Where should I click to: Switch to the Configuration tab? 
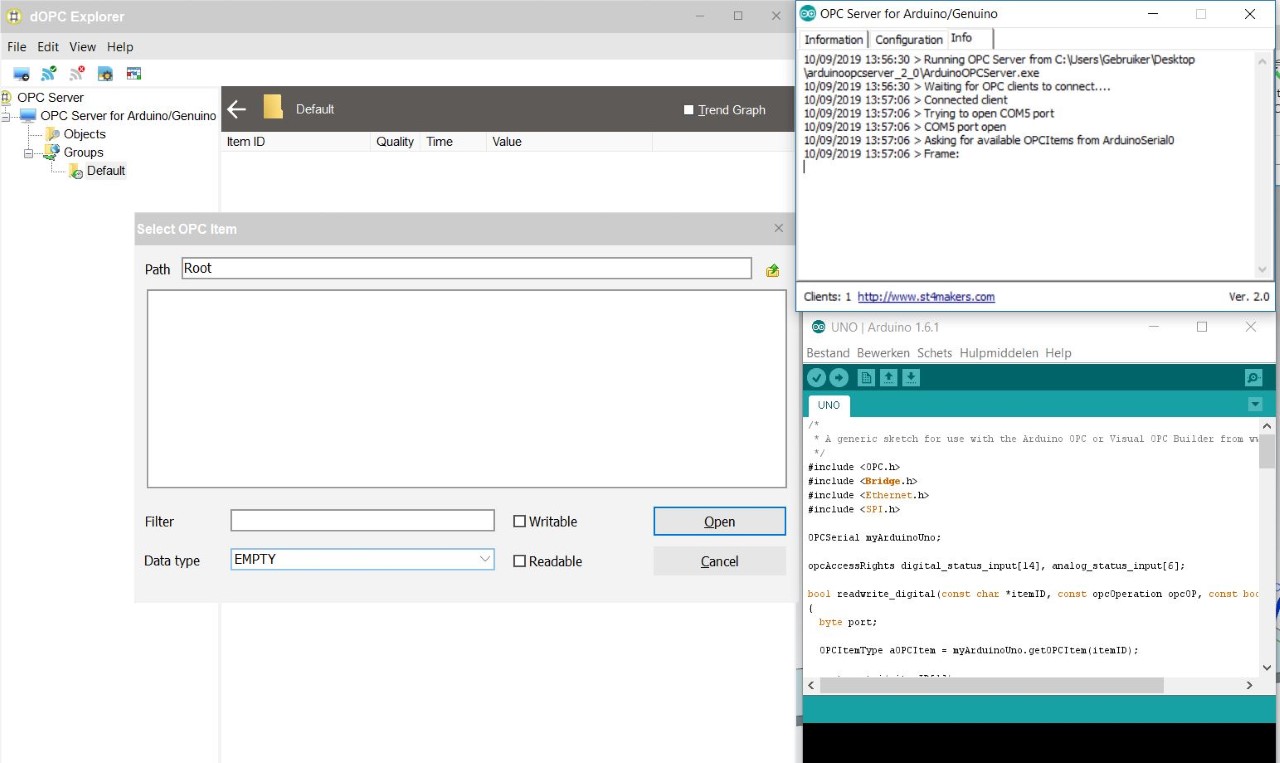pos(908,39)
